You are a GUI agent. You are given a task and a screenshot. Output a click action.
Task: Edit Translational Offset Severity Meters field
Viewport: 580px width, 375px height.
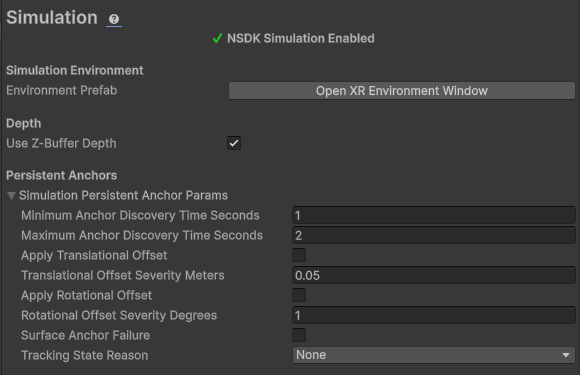pos(434,275)
